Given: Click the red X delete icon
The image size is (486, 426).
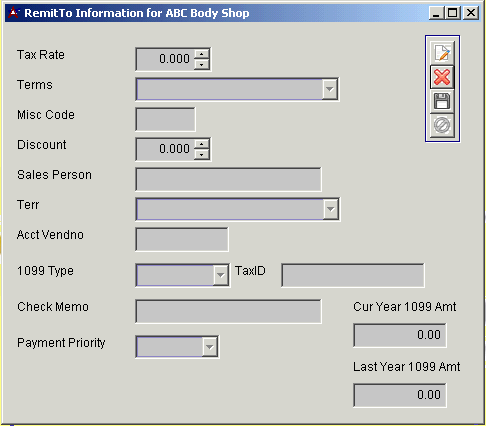Looking at the screenshot, I should pos(442,77).
